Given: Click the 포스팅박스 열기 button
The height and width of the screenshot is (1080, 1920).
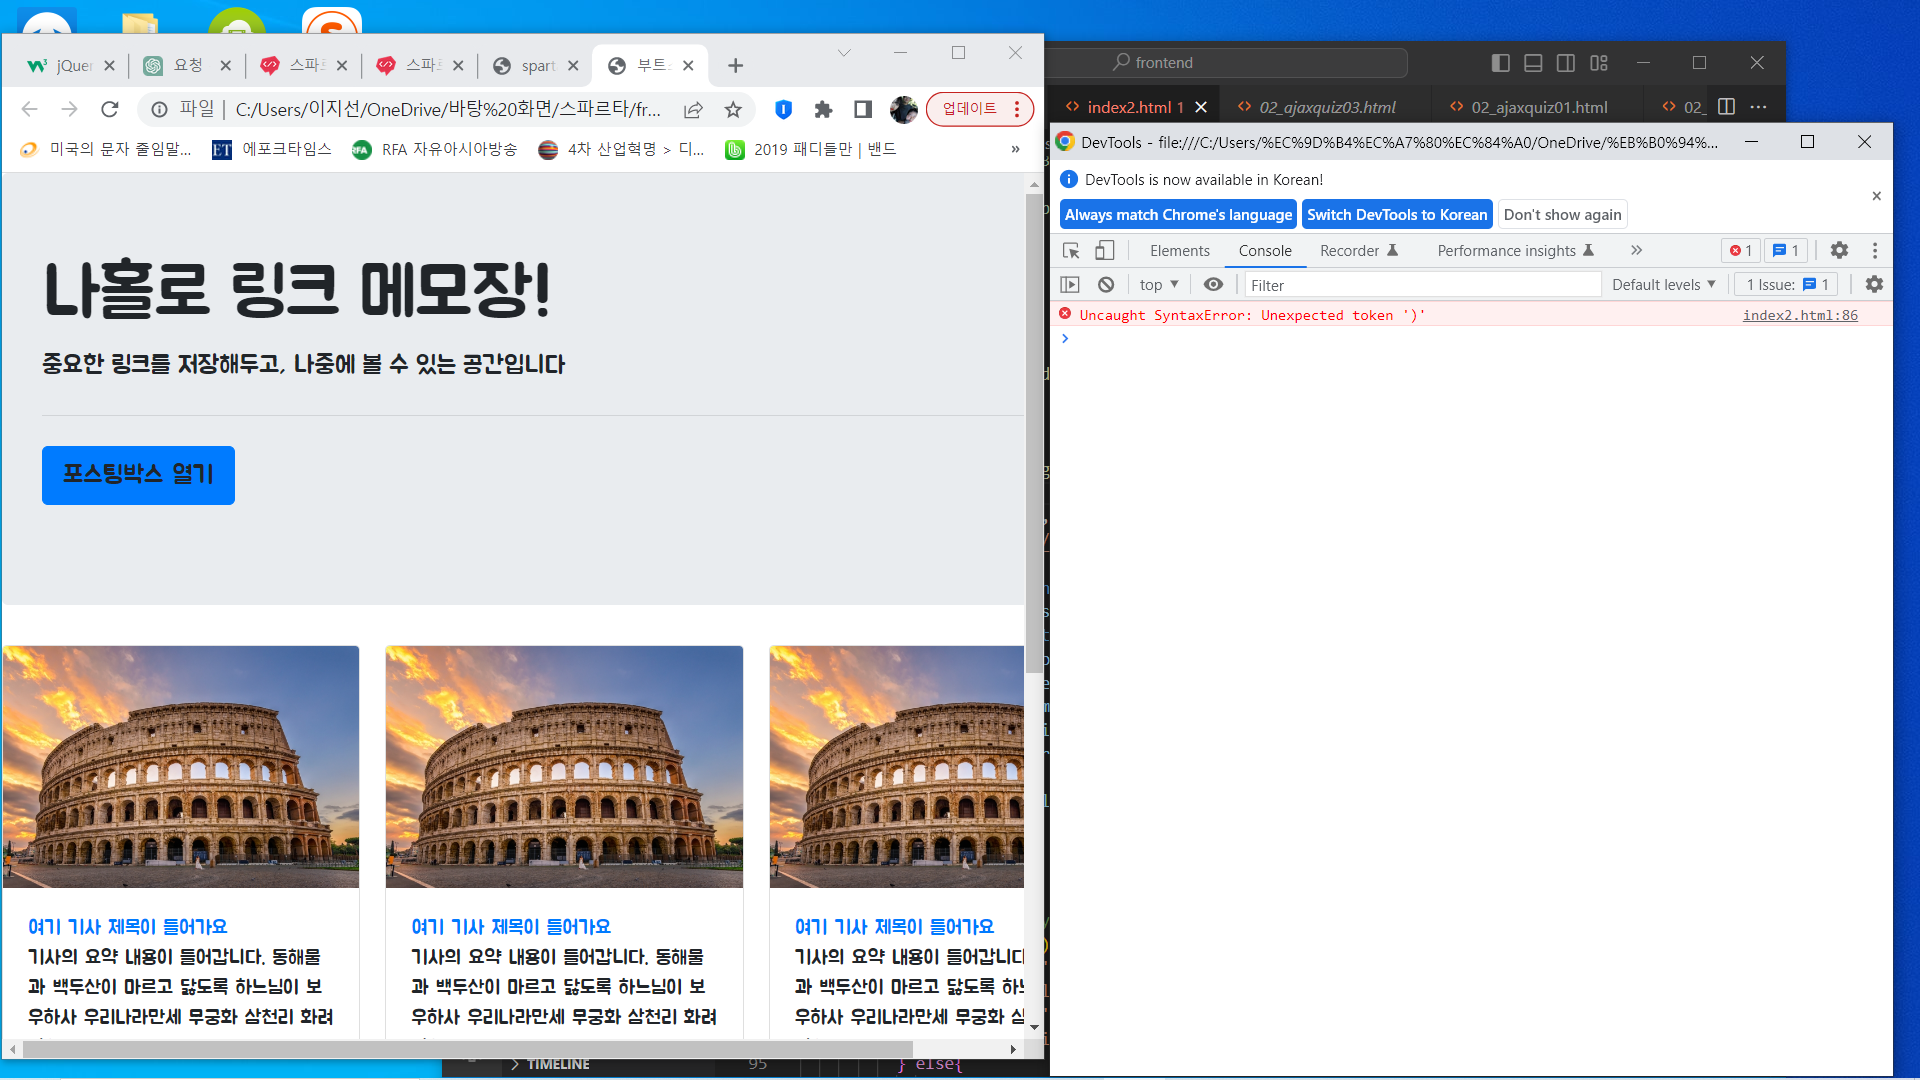Looking at the screenshot, I should click(138, 475).
